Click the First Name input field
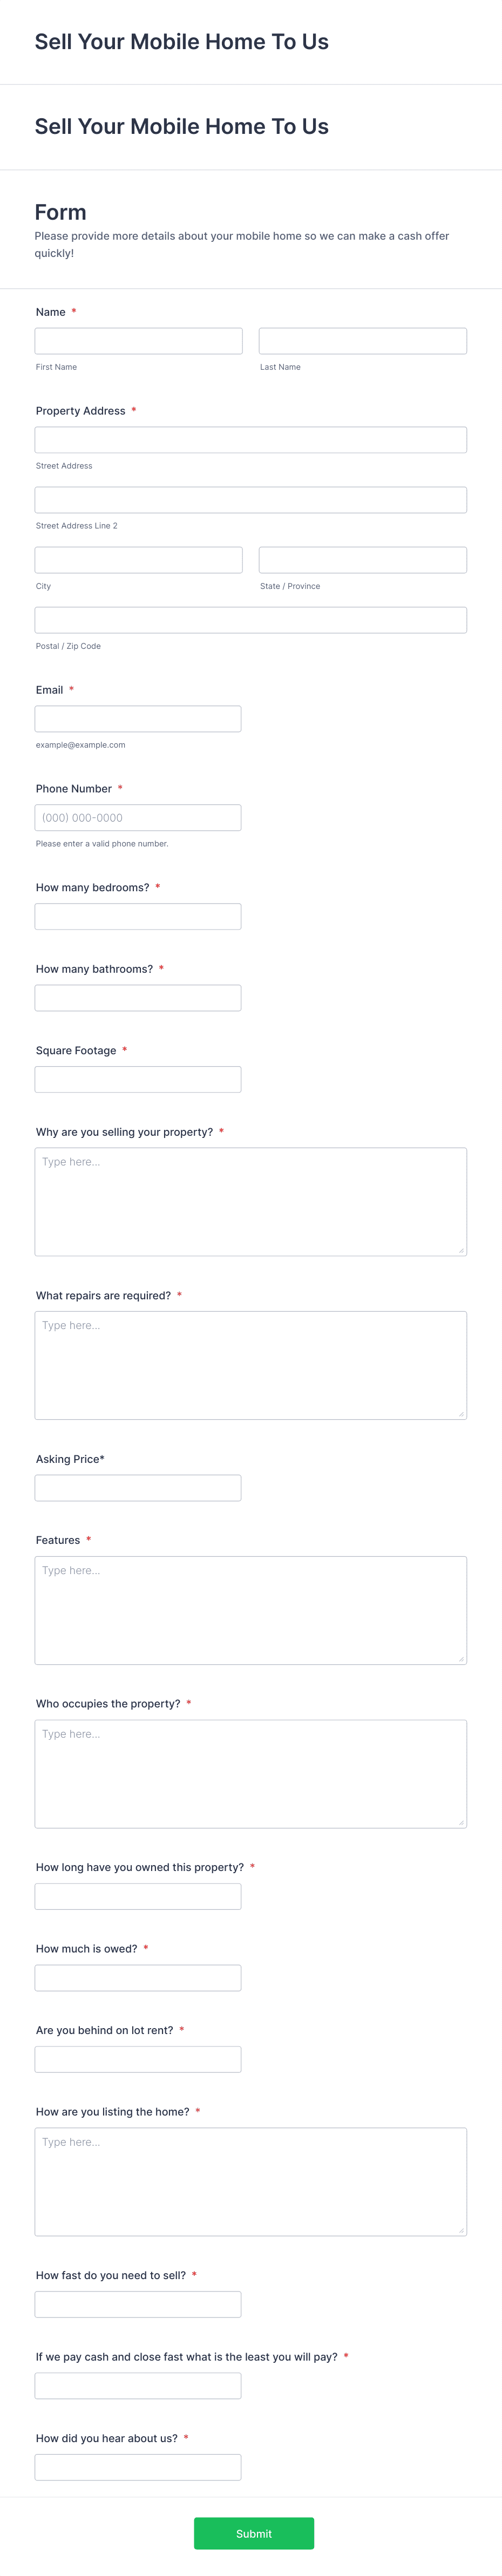Screen dimensions: 502x2576 (x=139, y=341)
